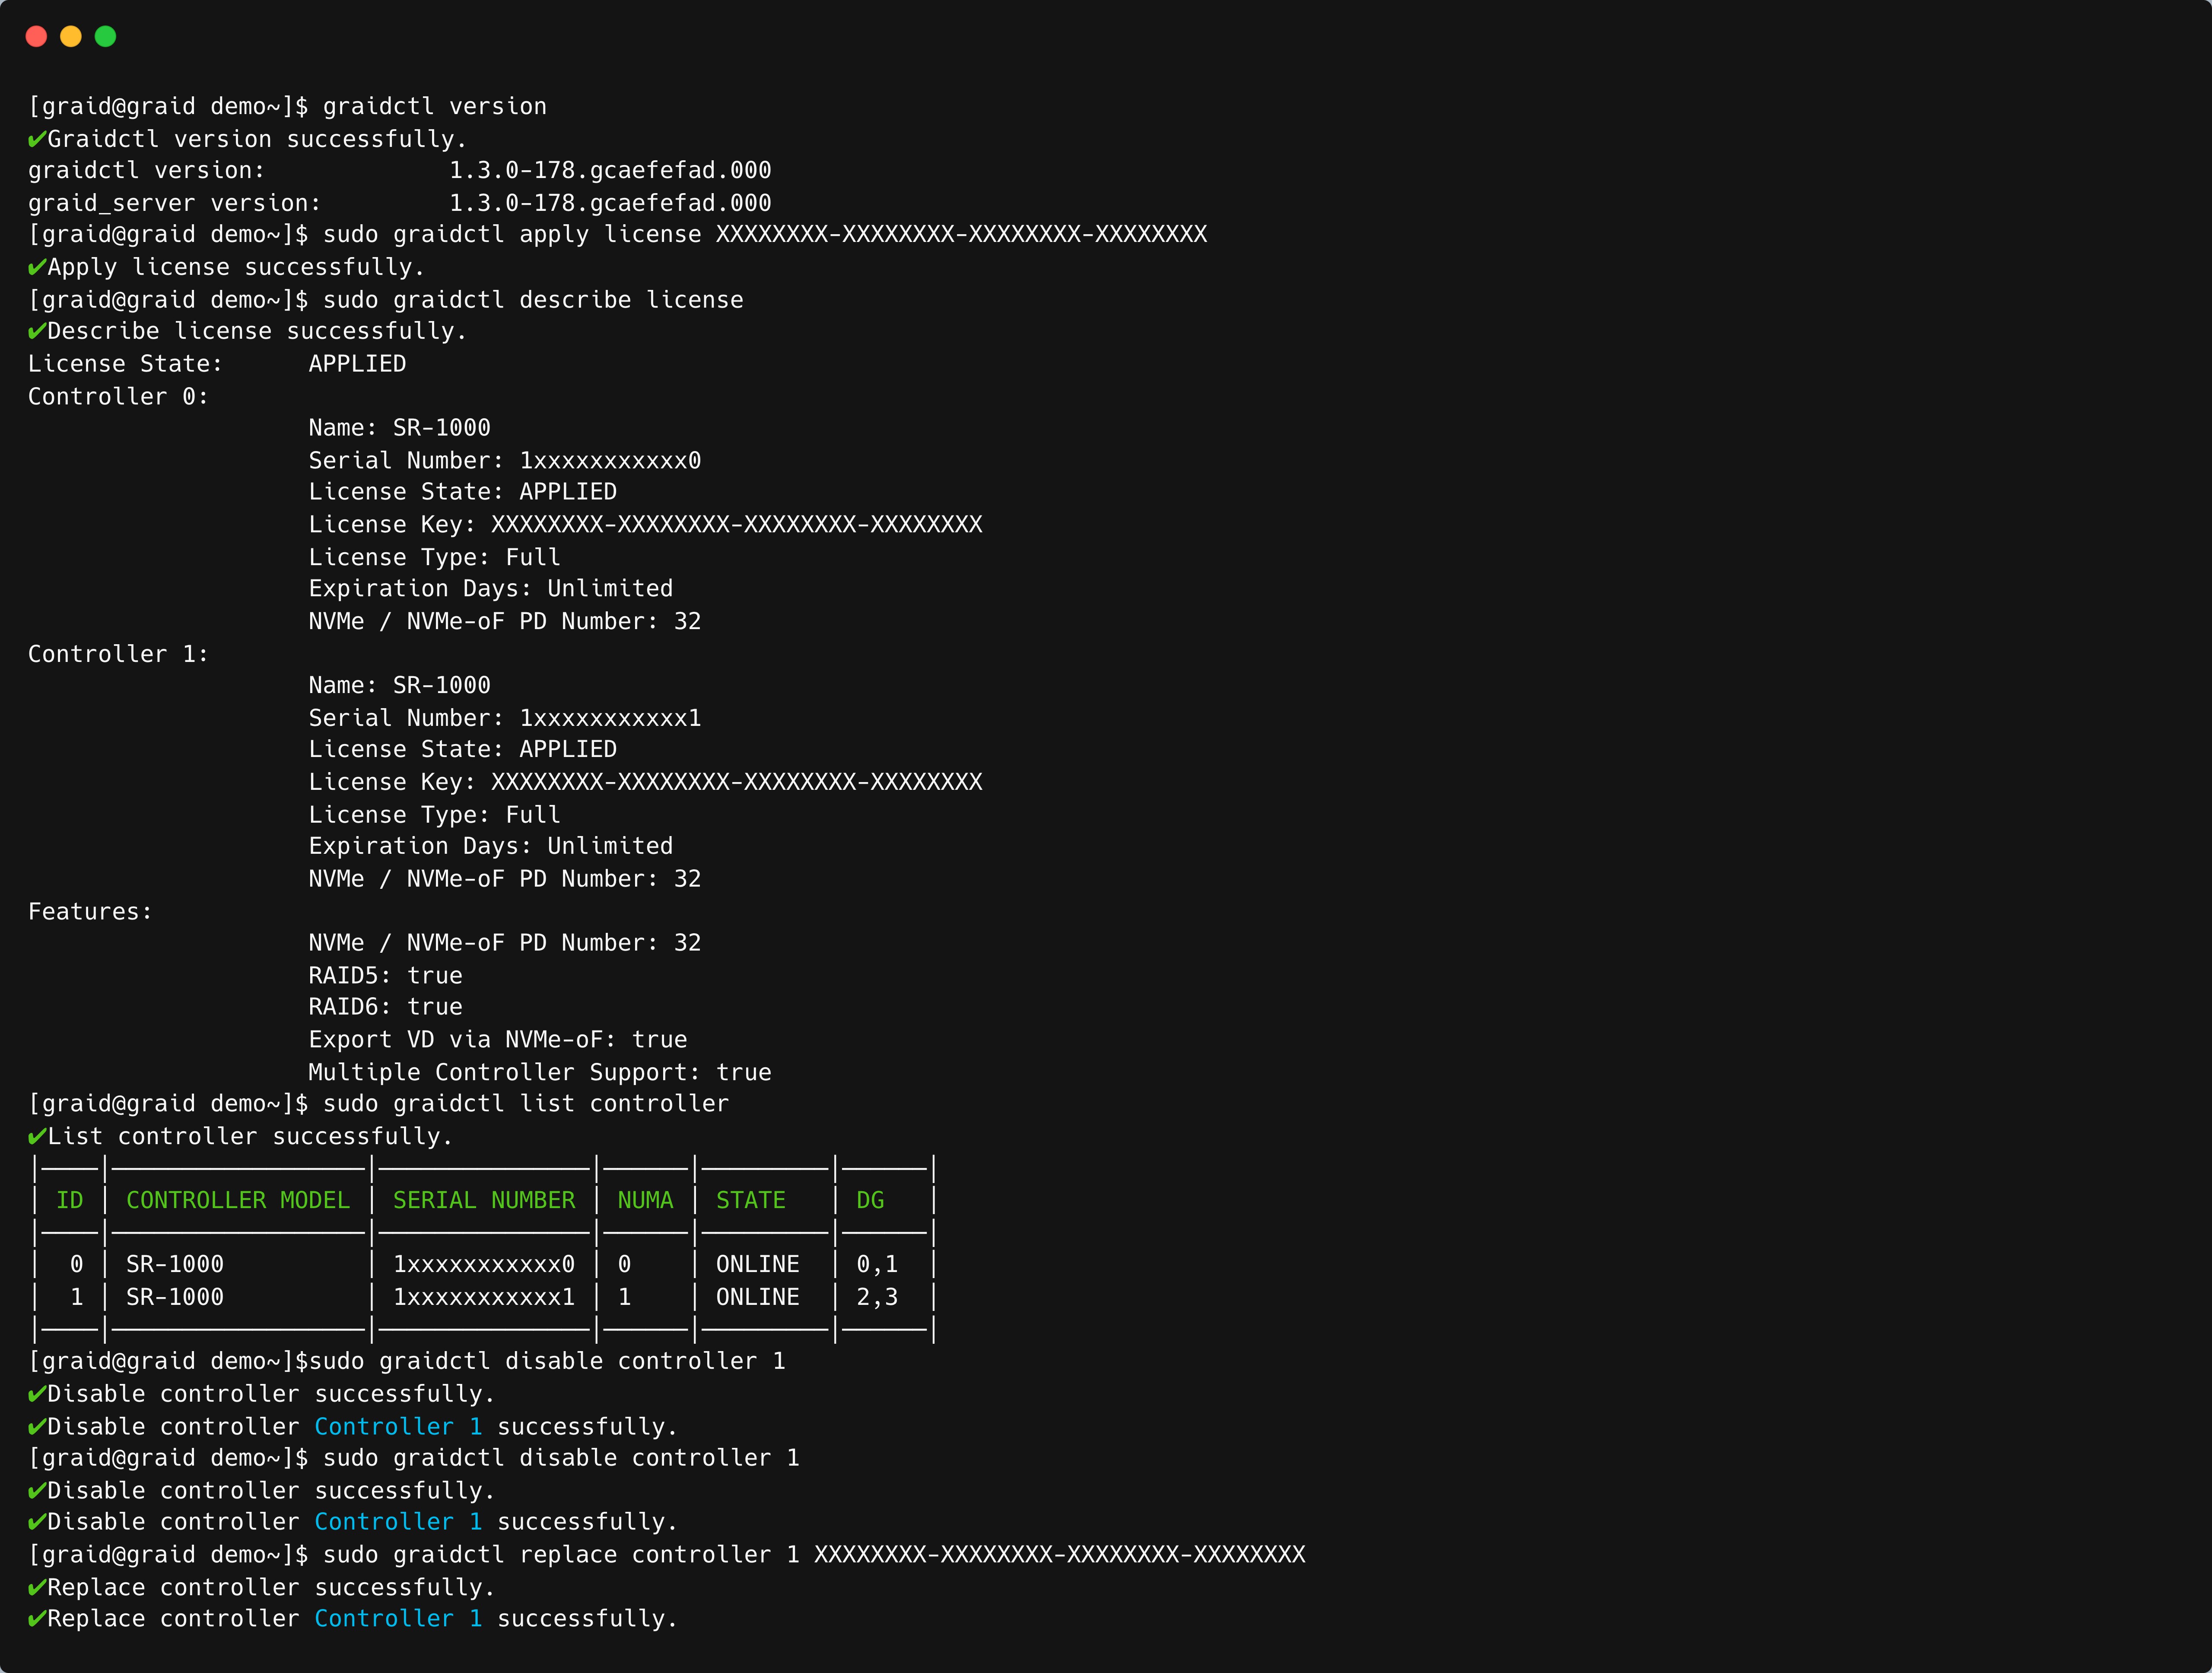Screen dimensions: 2212x1673
Task: Select the checkmark beside Describe license successfully
Action: tap(35, 330)
